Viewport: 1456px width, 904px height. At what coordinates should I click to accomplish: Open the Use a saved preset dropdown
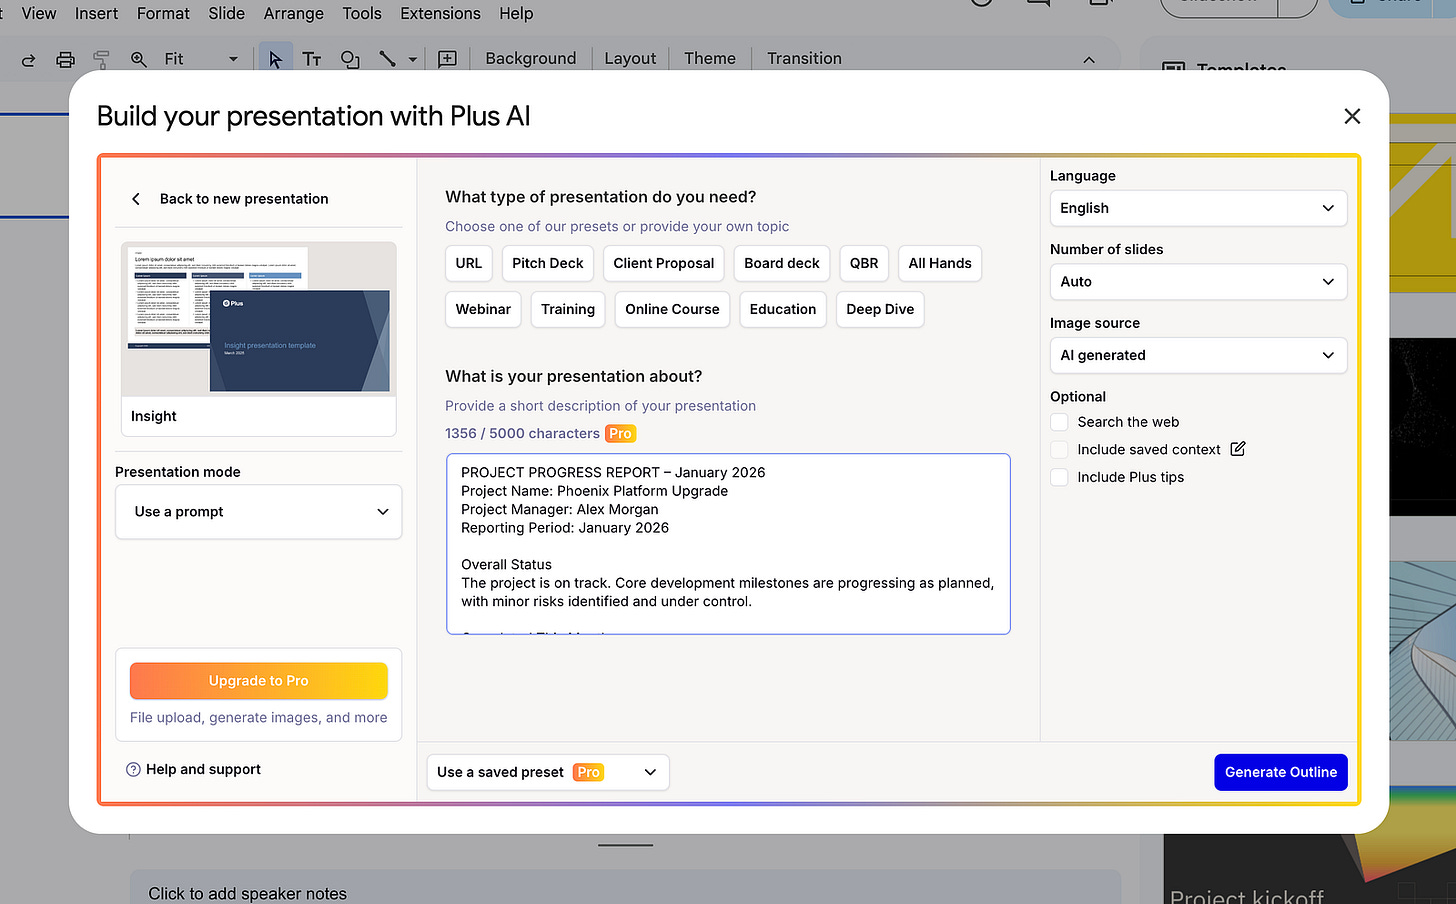coord(548,772)
